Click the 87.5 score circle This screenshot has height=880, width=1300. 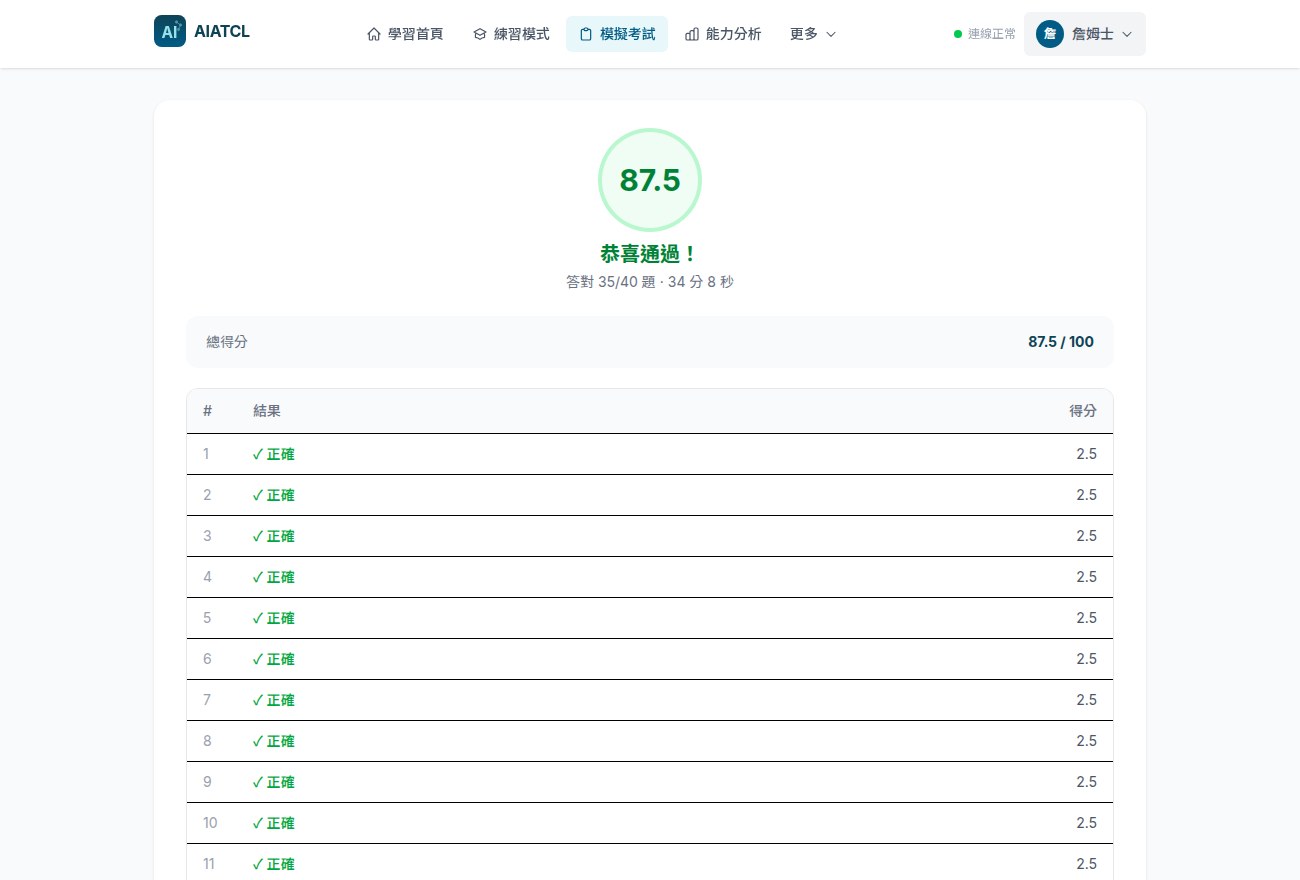650,180
